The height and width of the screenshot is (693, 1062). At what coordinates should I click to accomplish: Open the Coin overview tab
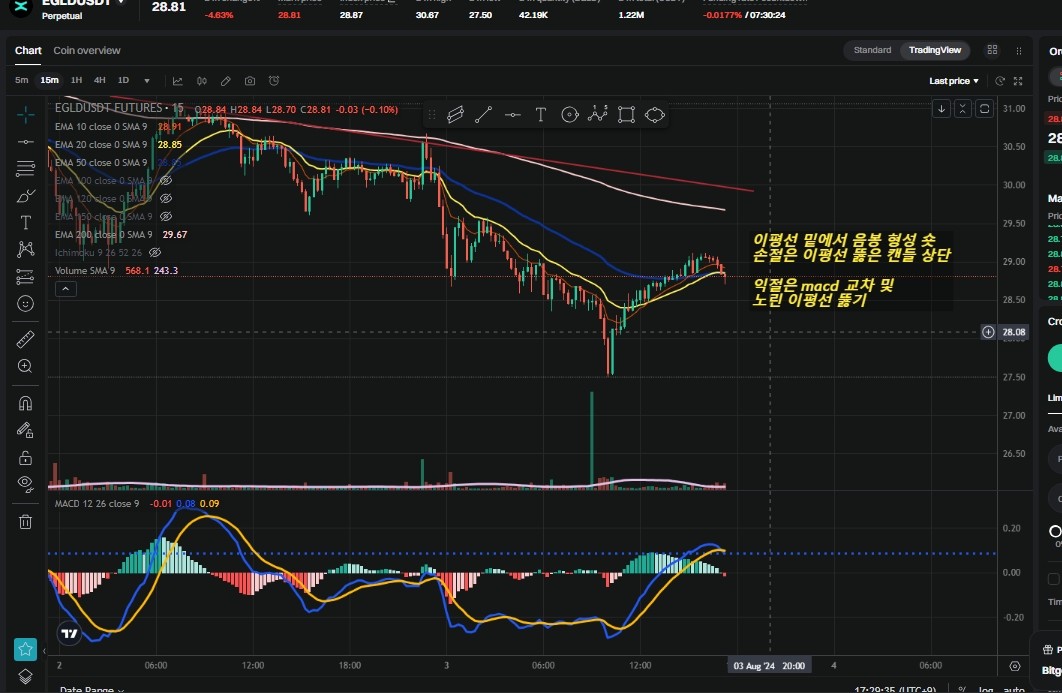pyautogui.click(x=87, y=51)
